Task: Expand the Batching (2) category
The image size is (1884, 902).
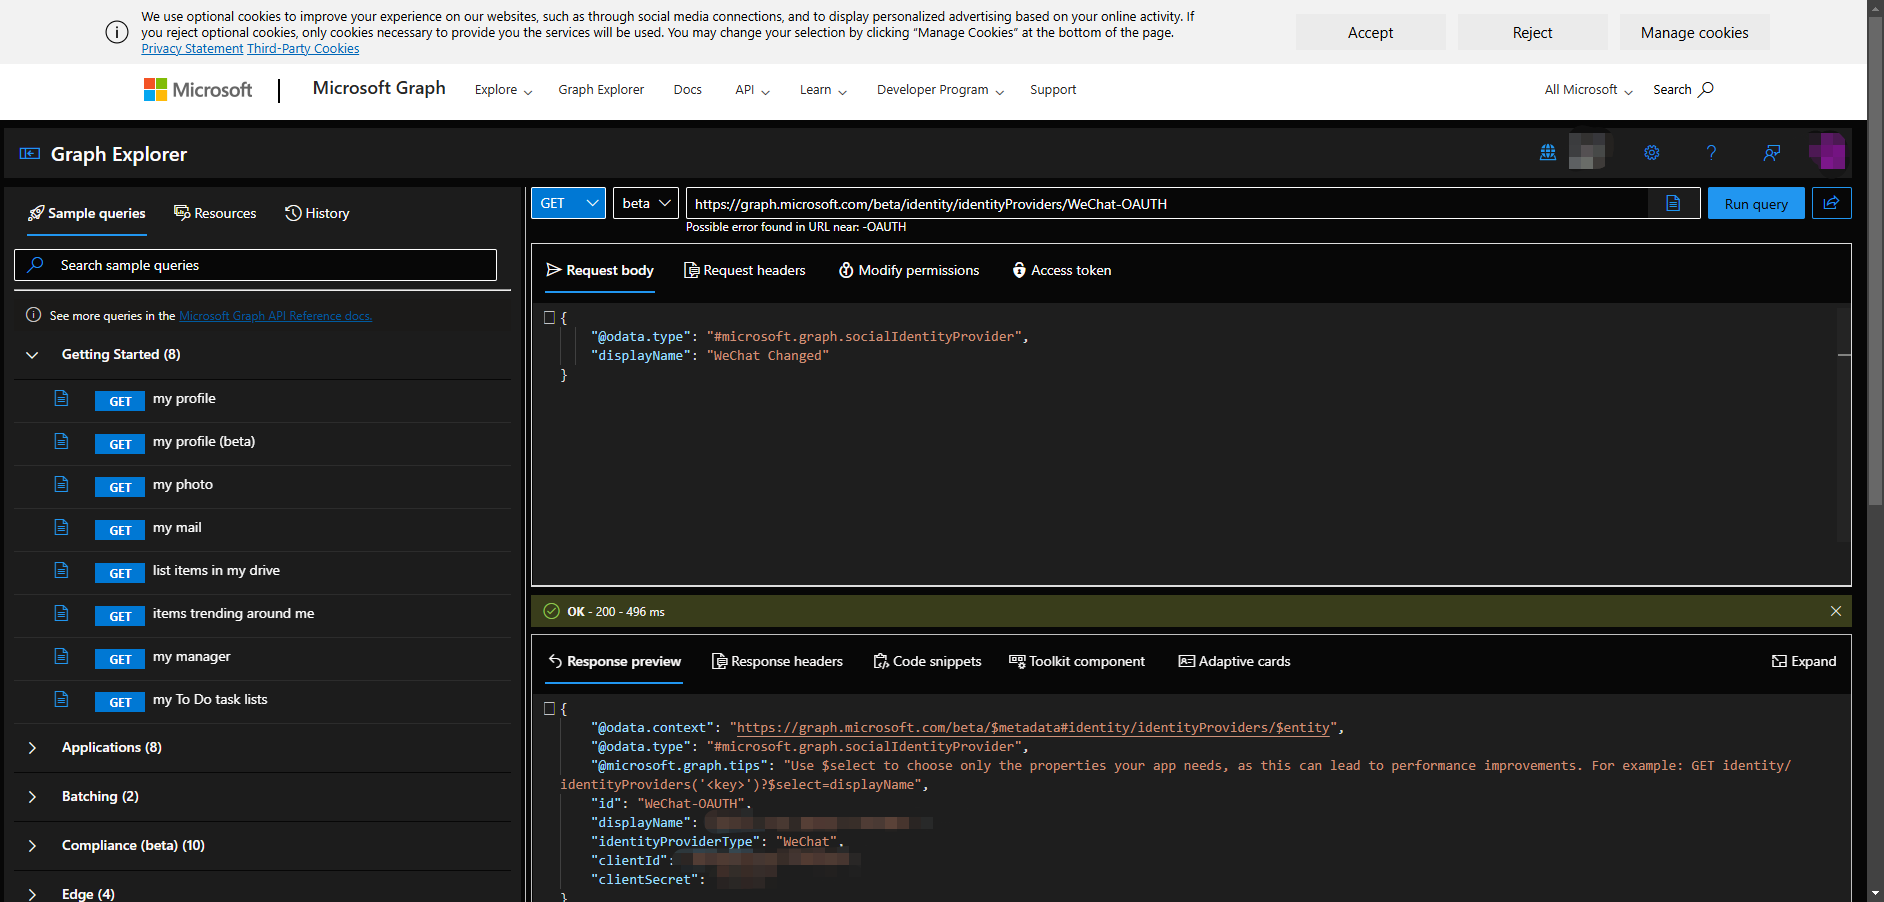Action: pos(32,797)
